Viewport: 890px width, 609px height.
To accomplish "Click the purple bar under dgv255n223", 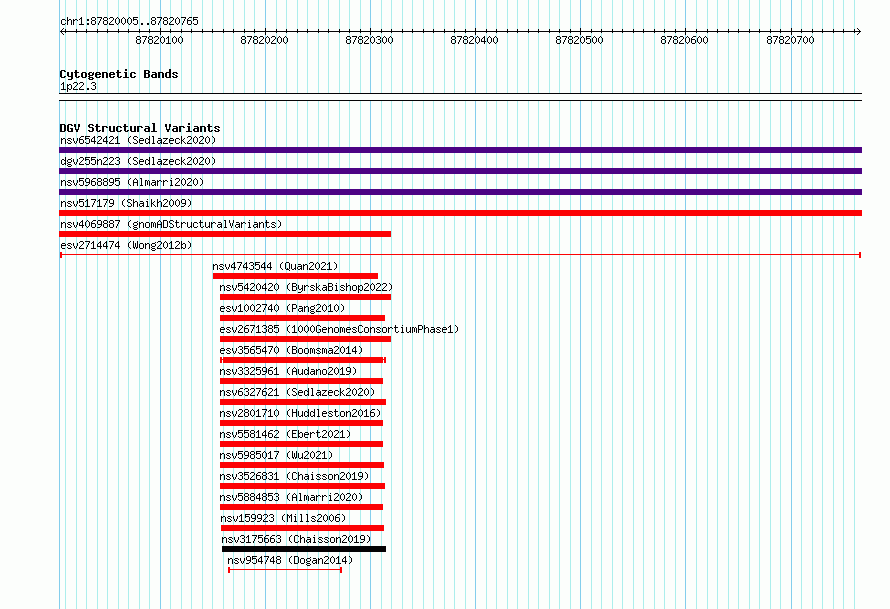I will [x=460, y=171].
